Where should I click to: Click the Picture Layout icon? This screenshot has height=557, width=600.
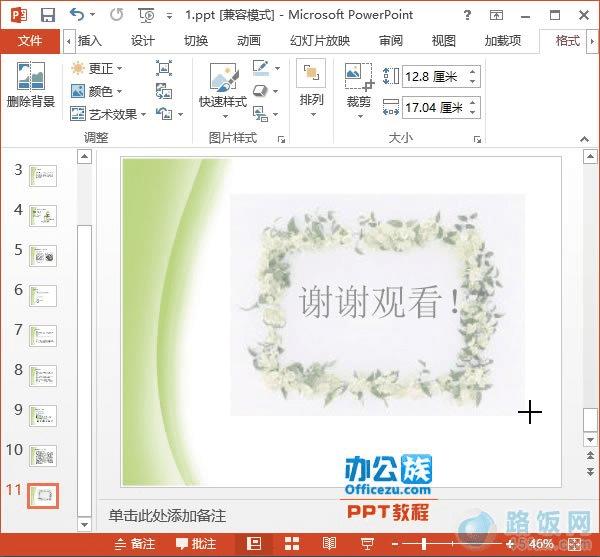tap(260, 114)
